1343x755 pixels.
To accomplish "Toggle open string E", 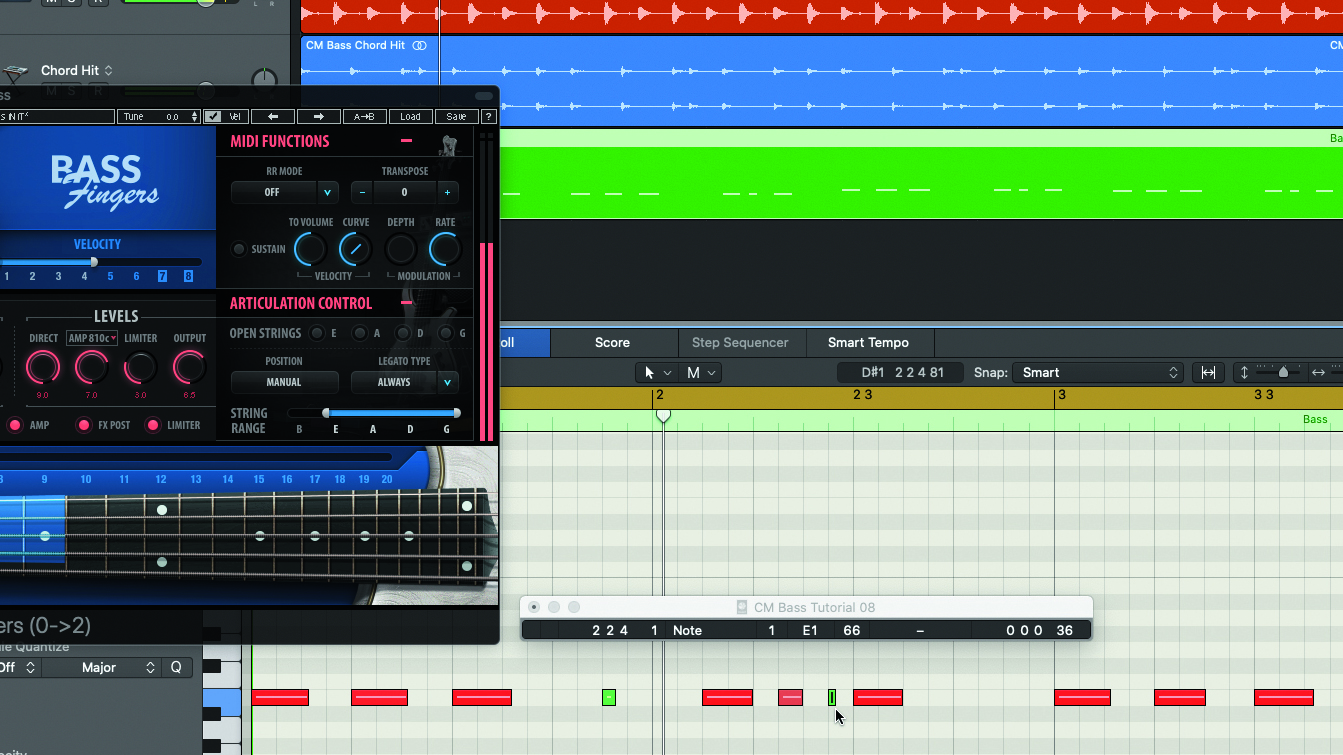I will [317, 333].
